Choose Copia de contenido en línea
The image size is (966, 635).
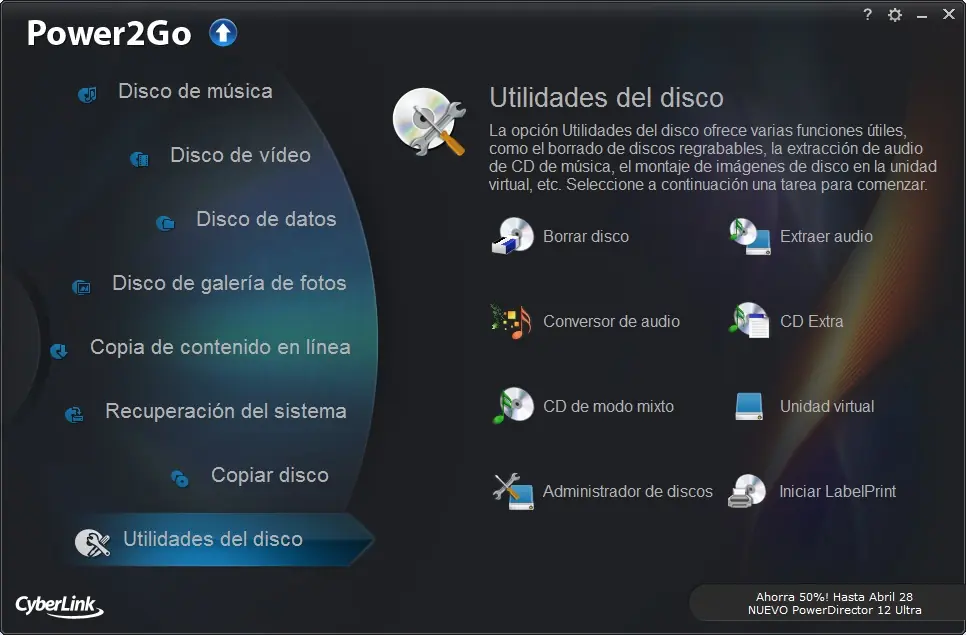point(221,347)
